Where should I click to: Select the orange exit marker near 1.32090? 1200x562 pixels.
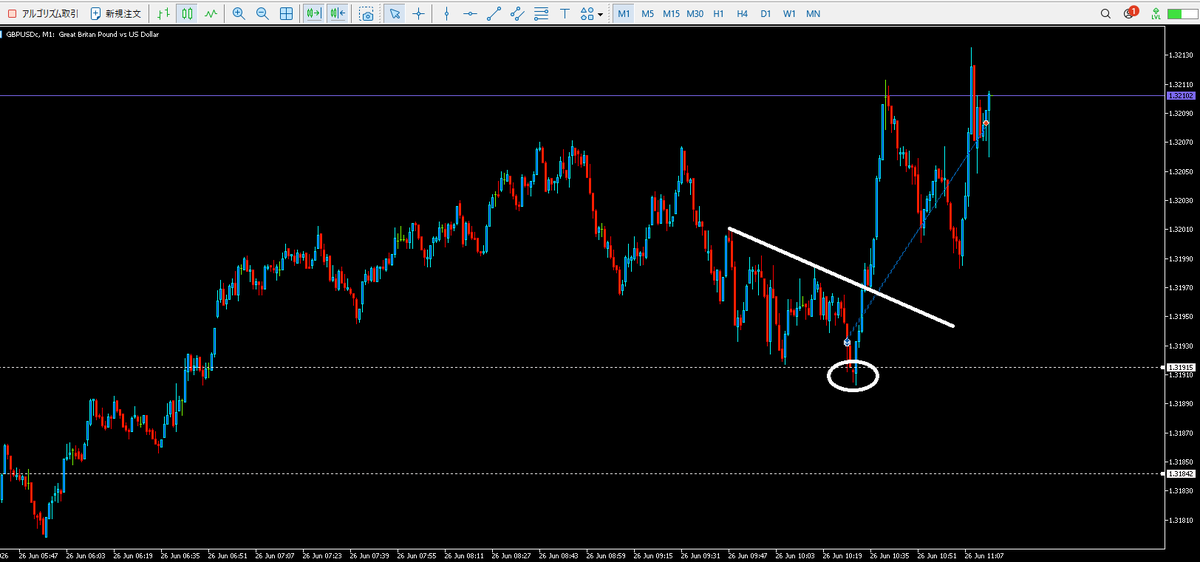point(986,123)
